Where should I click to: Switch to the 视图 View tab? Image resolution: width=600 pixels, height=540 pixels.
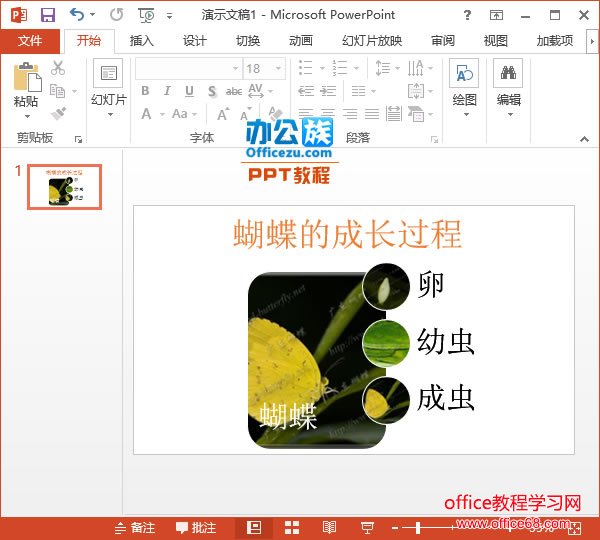[x=496, y=41]
